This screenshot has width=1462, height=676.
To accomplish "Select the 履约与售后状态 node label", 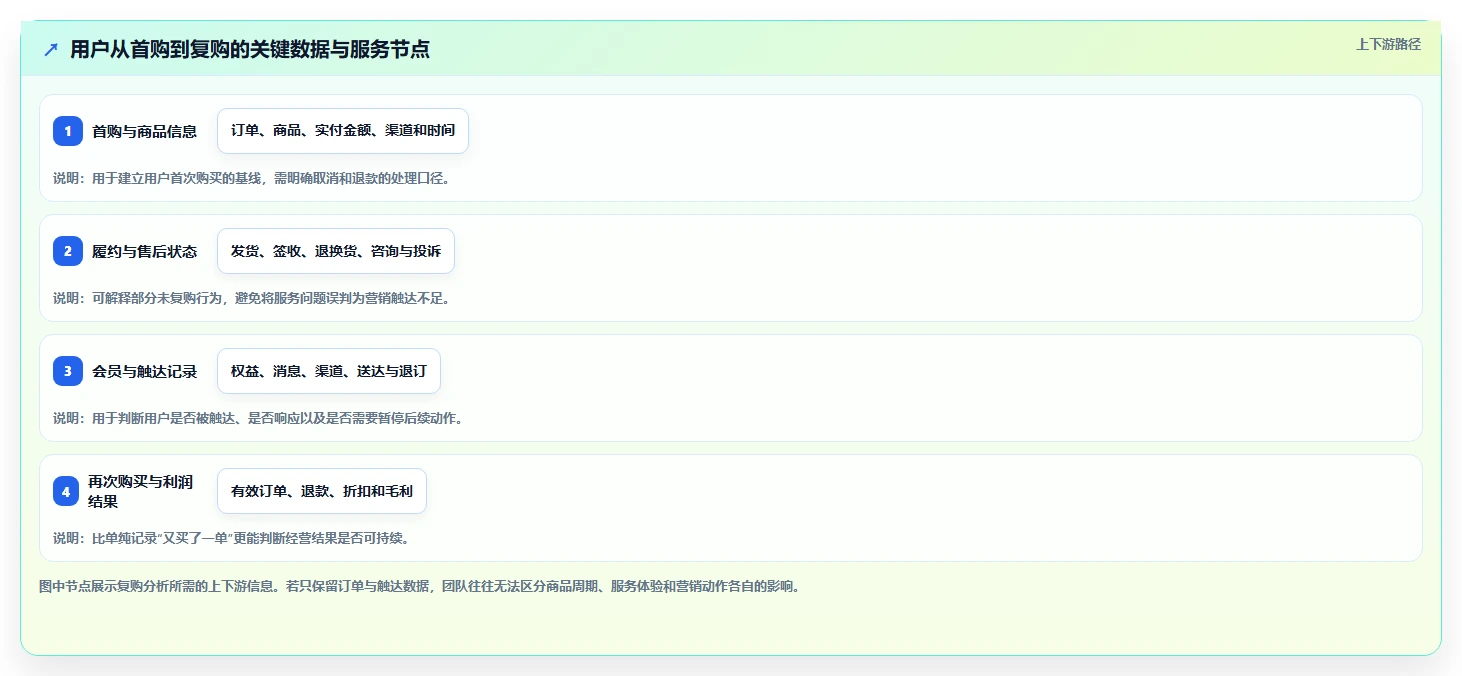I will point(144,251).
